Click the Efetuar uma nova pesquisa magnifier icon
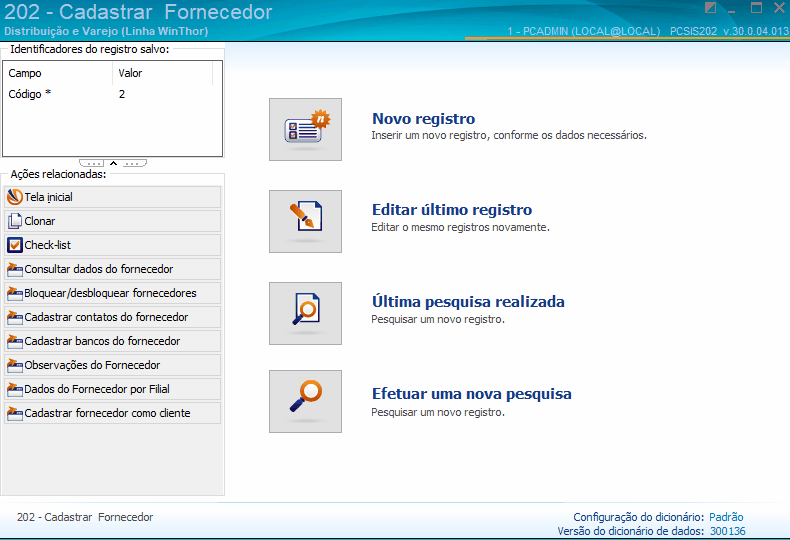The image size is (790, 540). pos(305,401)
